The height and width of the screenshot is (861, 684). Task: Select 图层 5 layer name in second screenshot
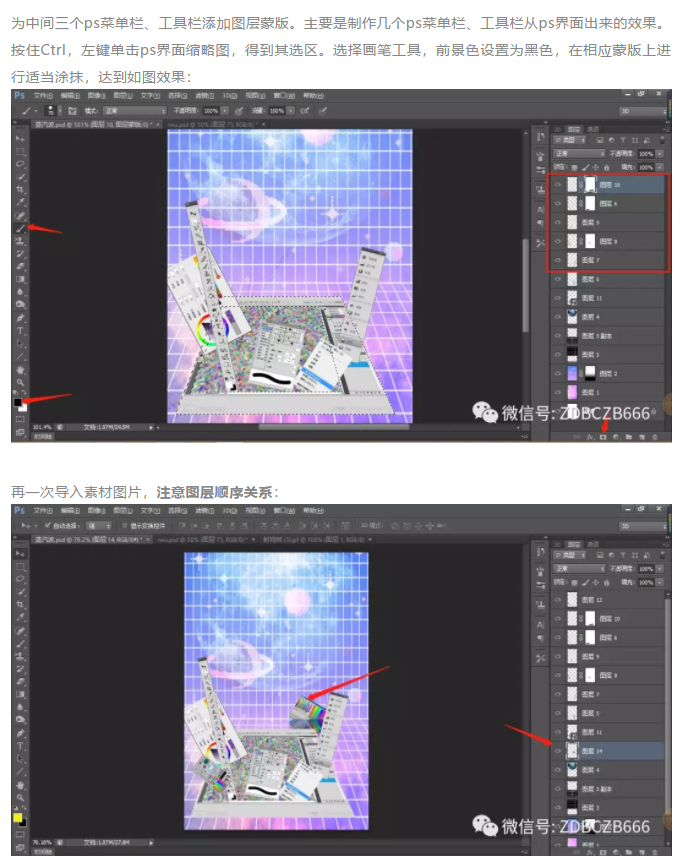point(591,713)
